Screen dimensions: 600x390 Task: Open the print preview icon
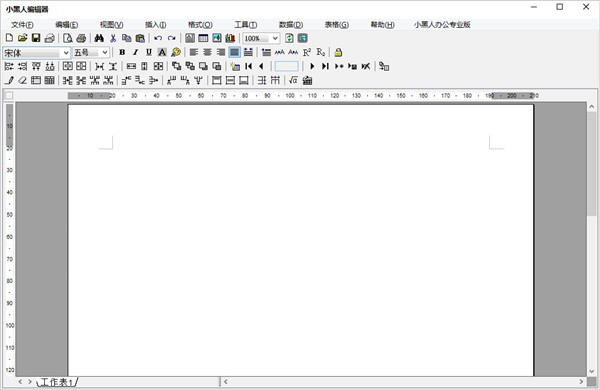[x=68, y=38]
